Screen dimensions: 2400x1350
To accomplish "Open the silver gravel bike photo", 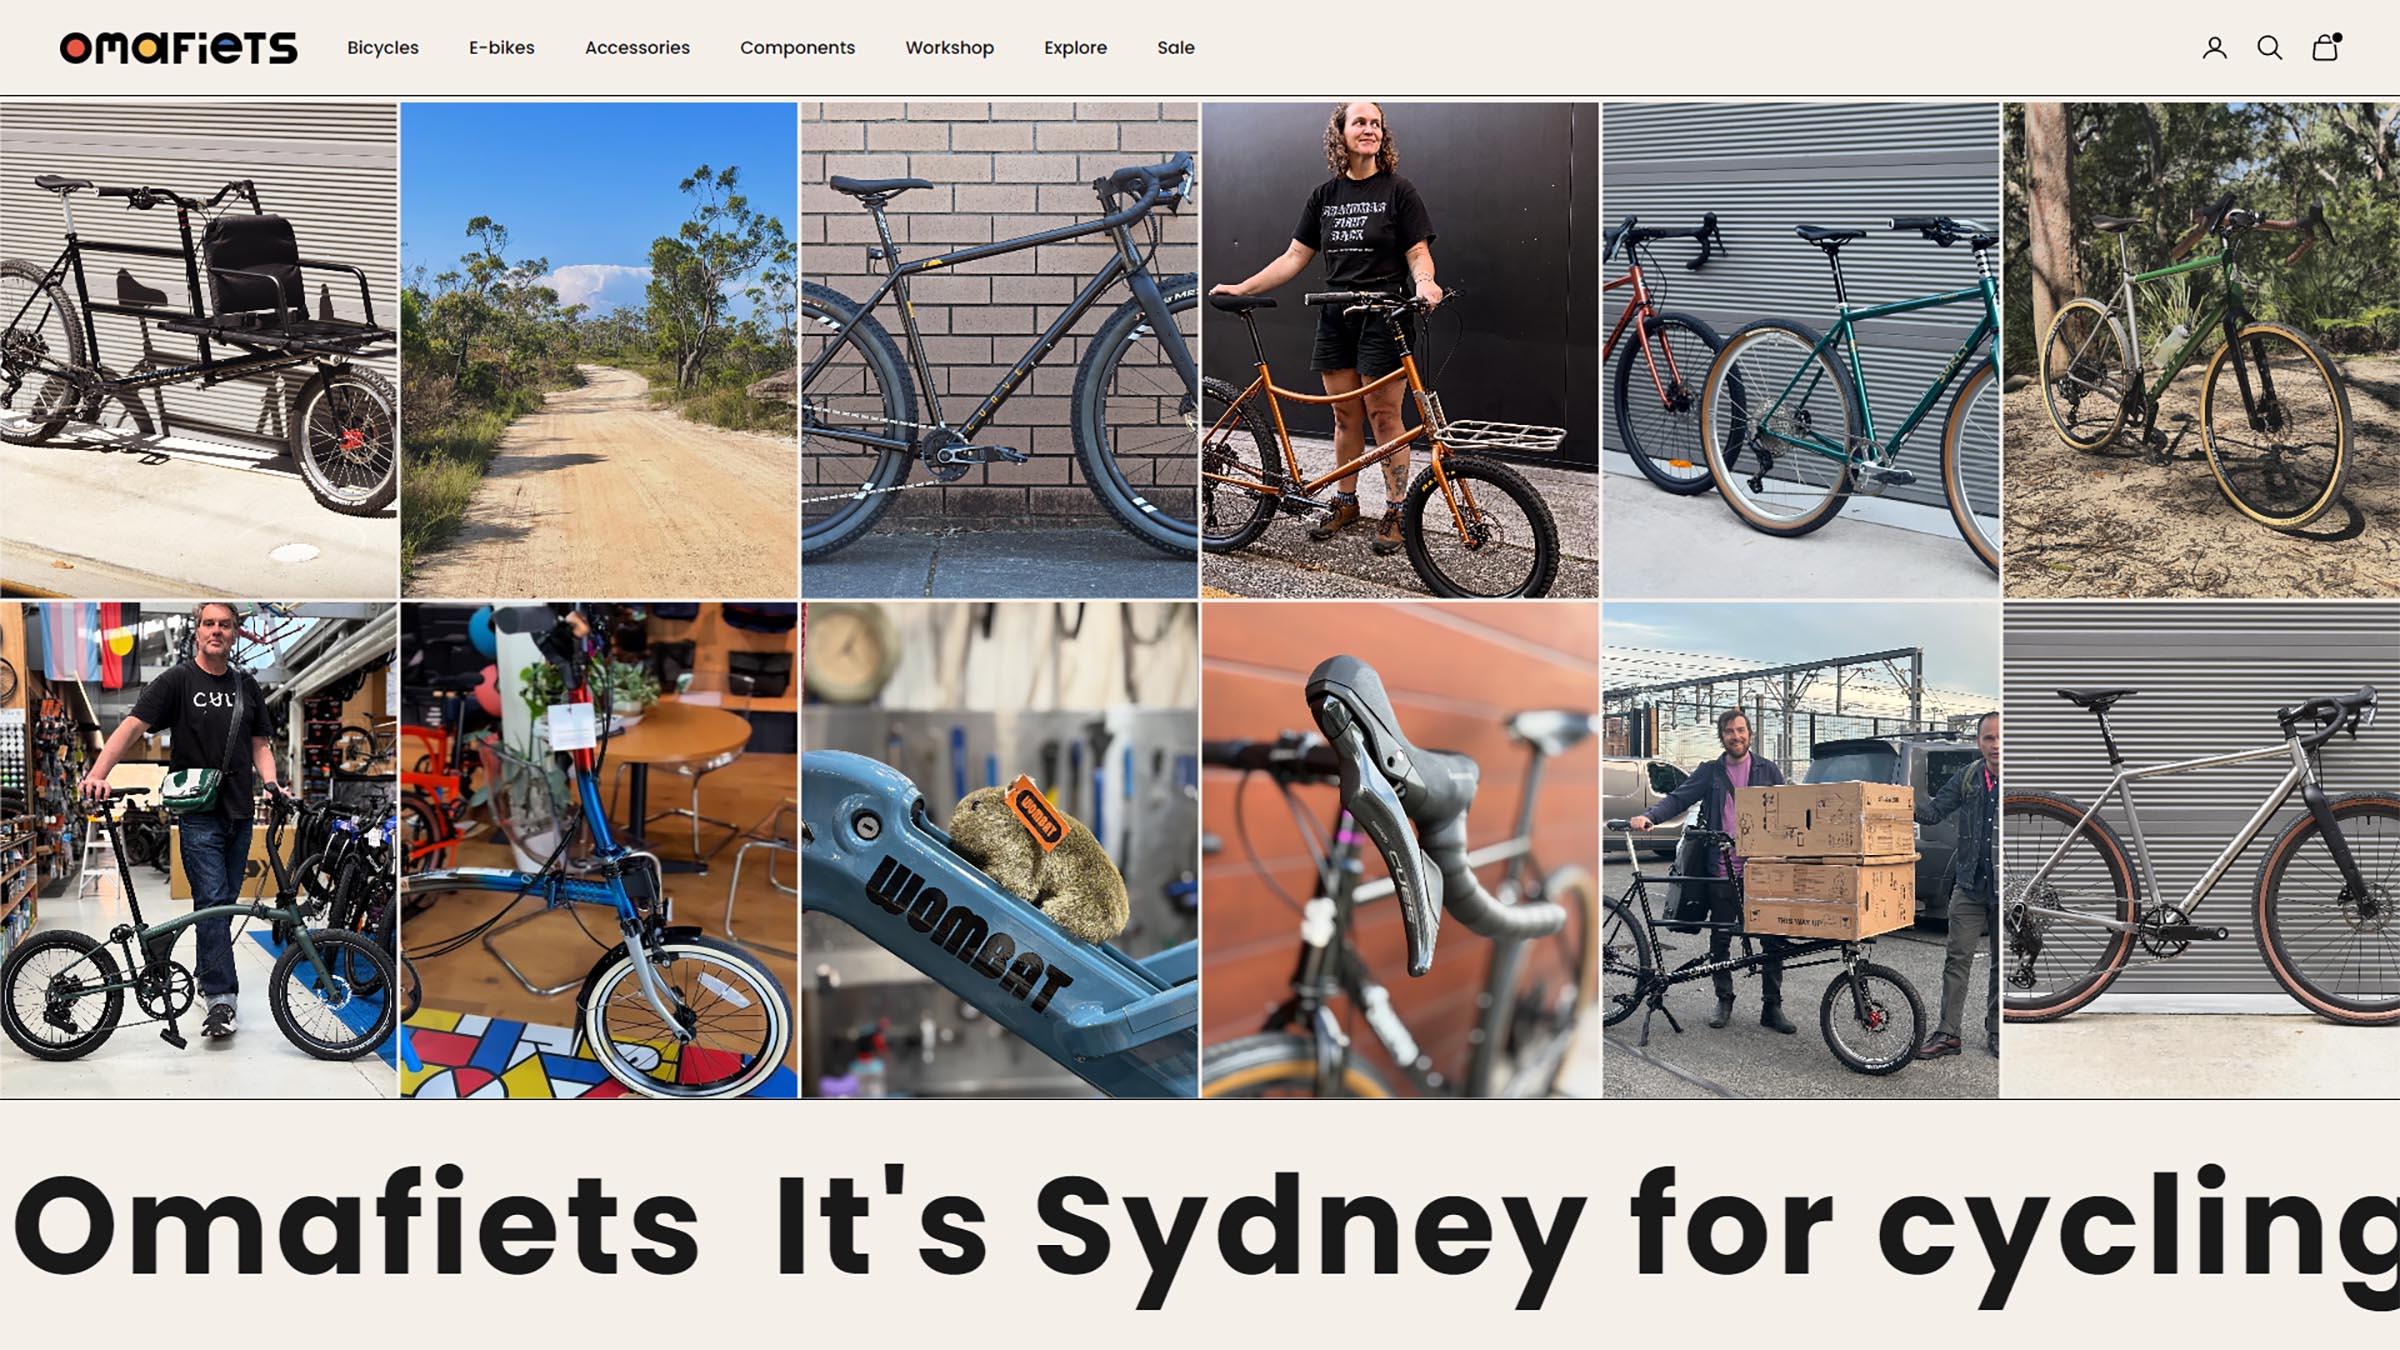I will (x=2201, y=850).
